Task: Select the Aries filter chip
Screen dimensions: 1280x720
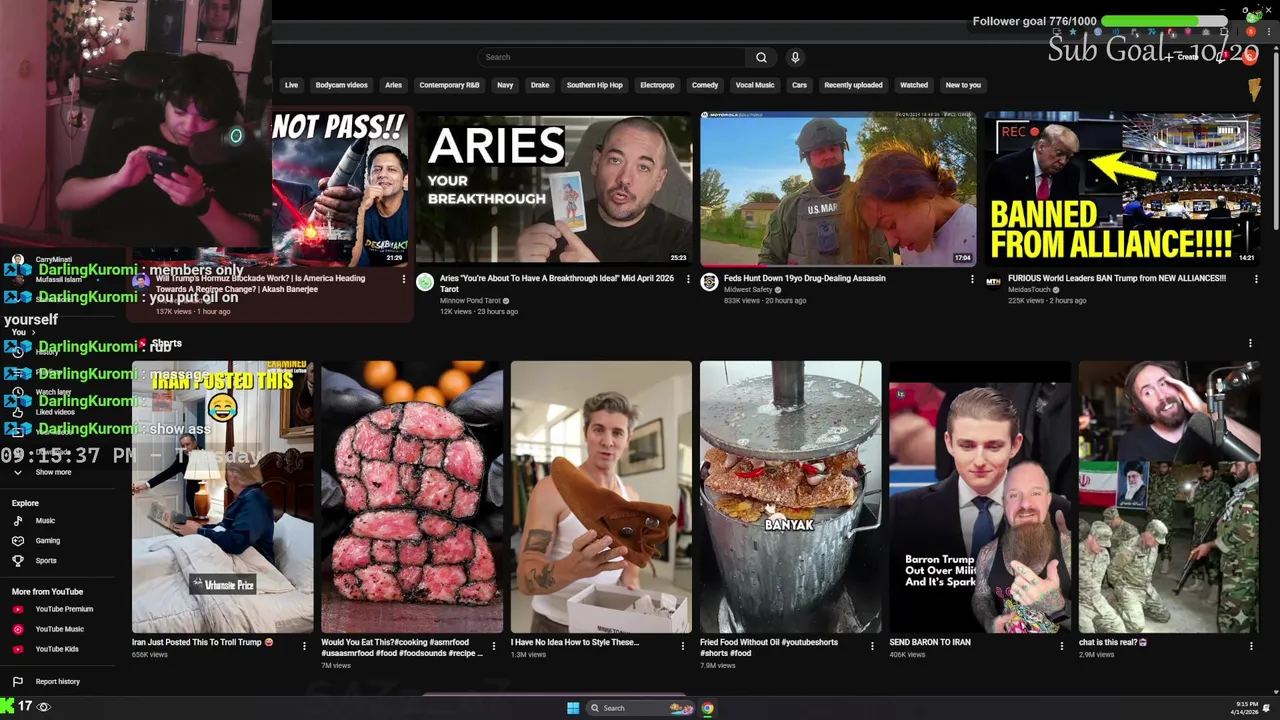Action: click(394, 85)
